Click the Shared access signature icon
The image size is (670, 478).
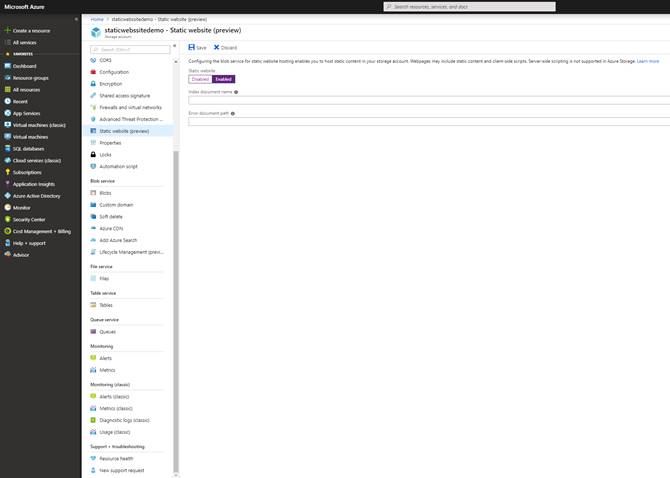click(x=93, y=95)
